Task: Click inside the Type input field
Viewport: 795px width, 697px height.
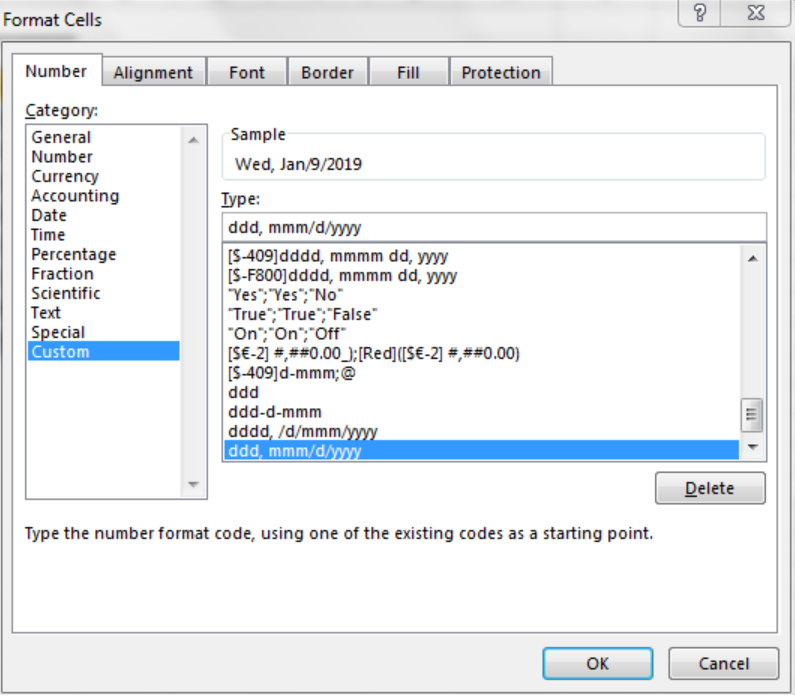Action: click(x=494, y=228)
